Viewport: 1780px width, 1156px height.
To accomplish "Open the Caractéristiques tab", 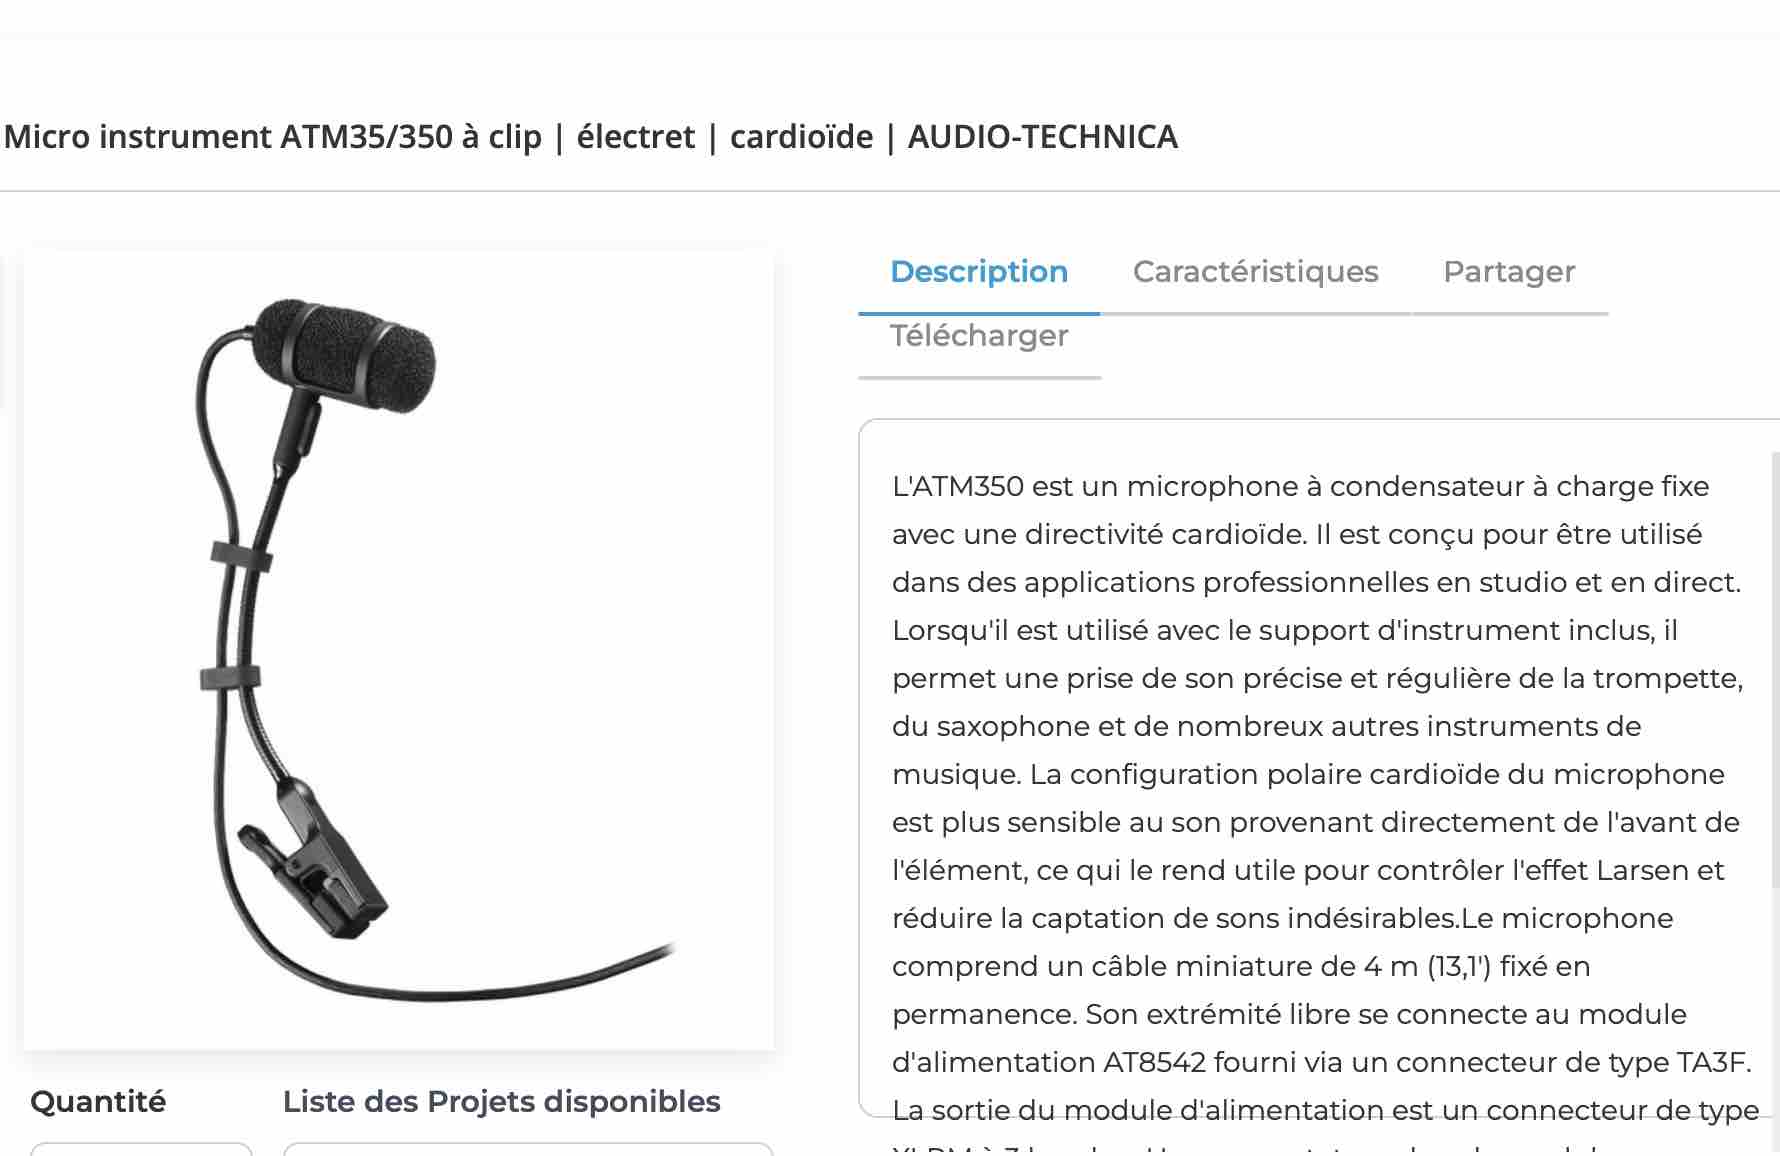I will pyautogui.click(x=1255, y=272).
